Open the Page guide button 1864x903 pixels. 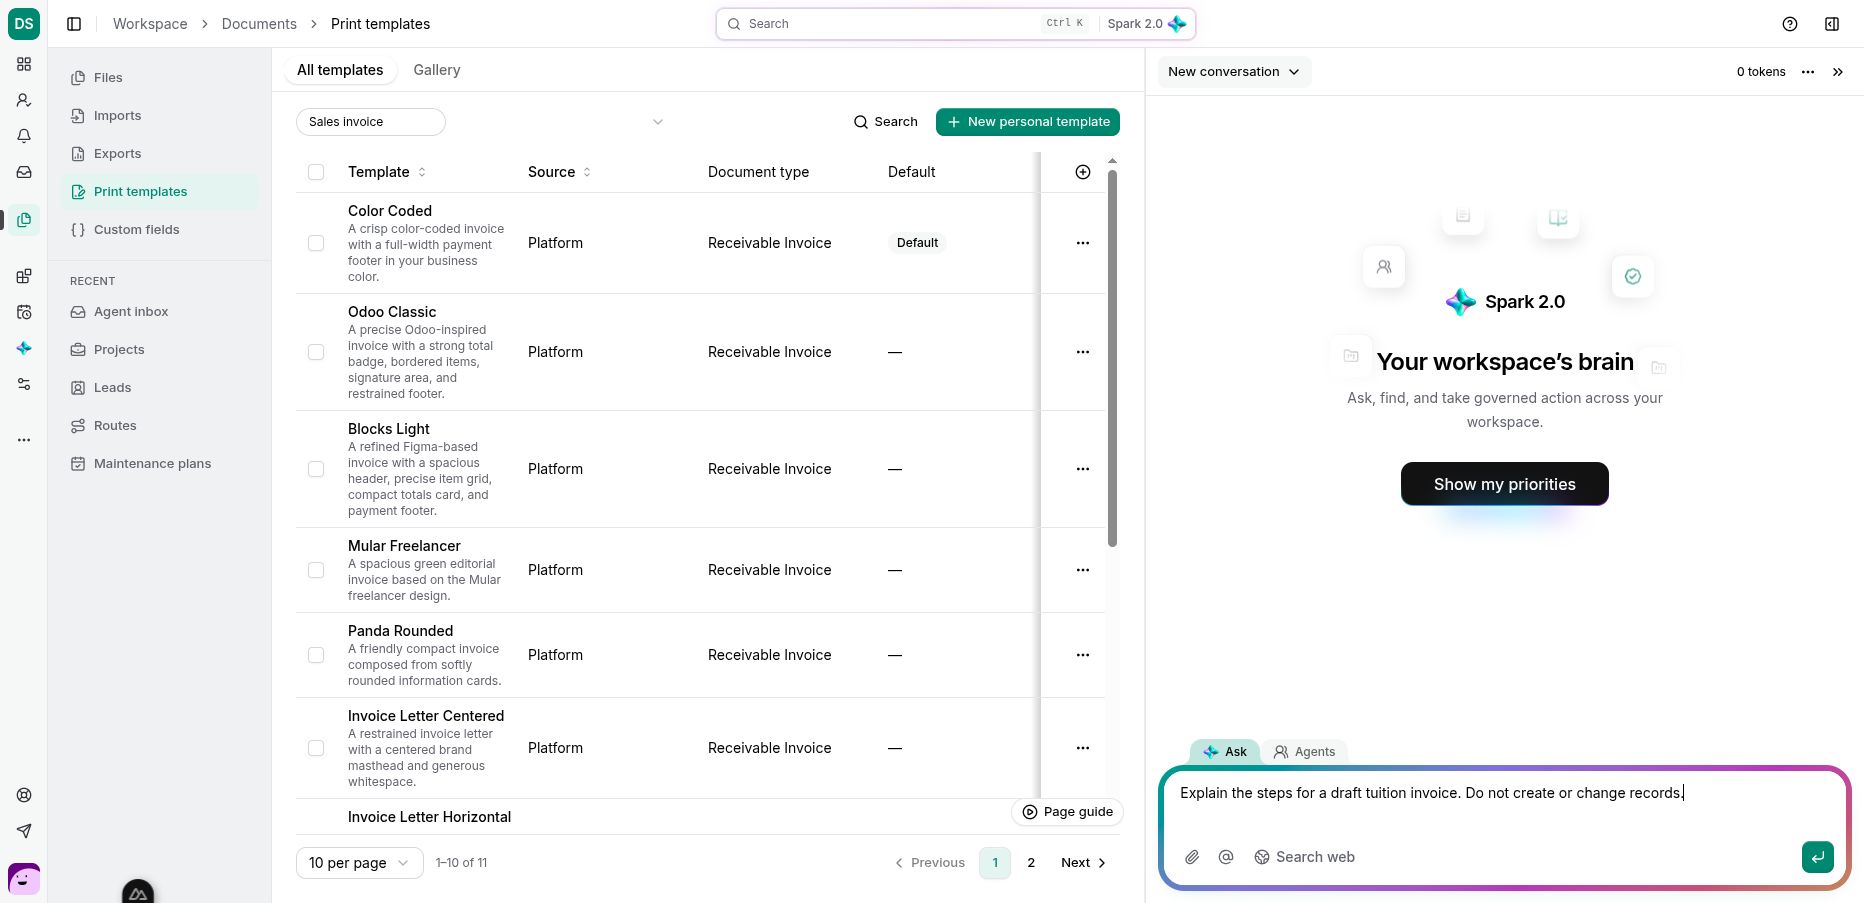(1068, 812)
